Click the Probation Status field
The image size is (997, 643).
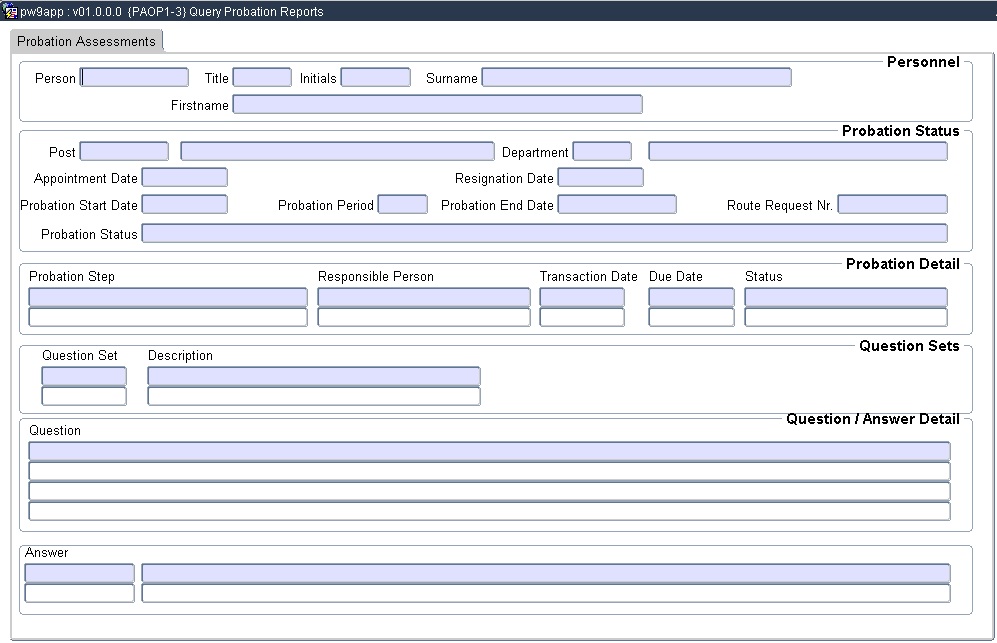[x=544, y=233]
